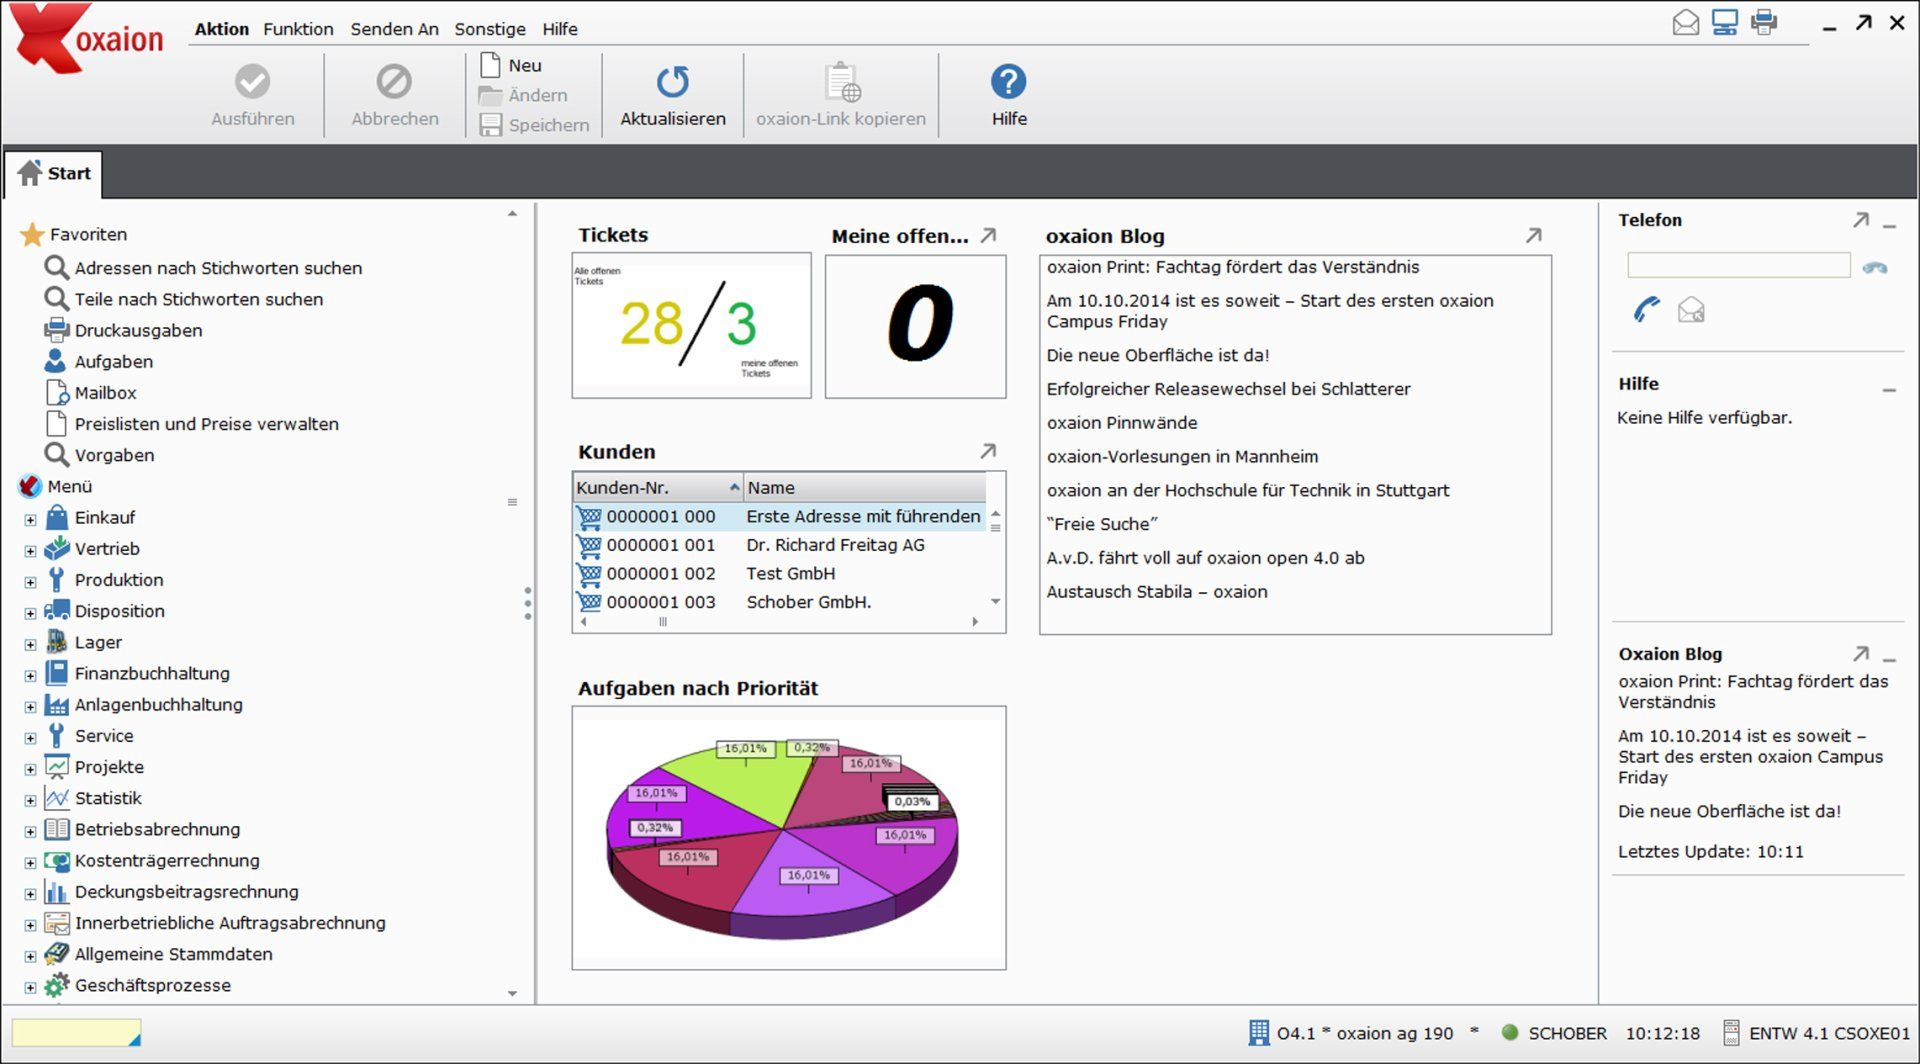The width and height of the screenshot is (1920, 1064).
Task: Click the Aktualisieren refresh icon
Action: pyautogui.click(x=672, y=82)
